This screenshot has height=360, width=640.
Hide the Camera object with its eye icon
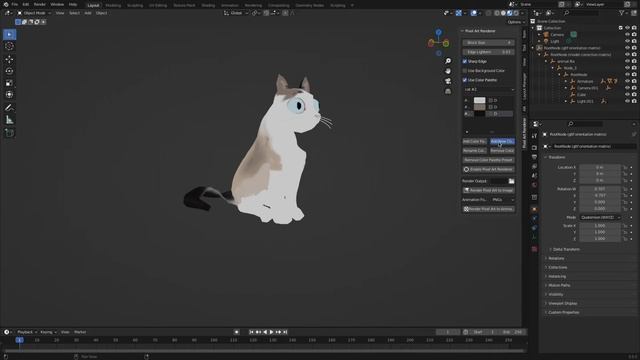tap(627, 35)
